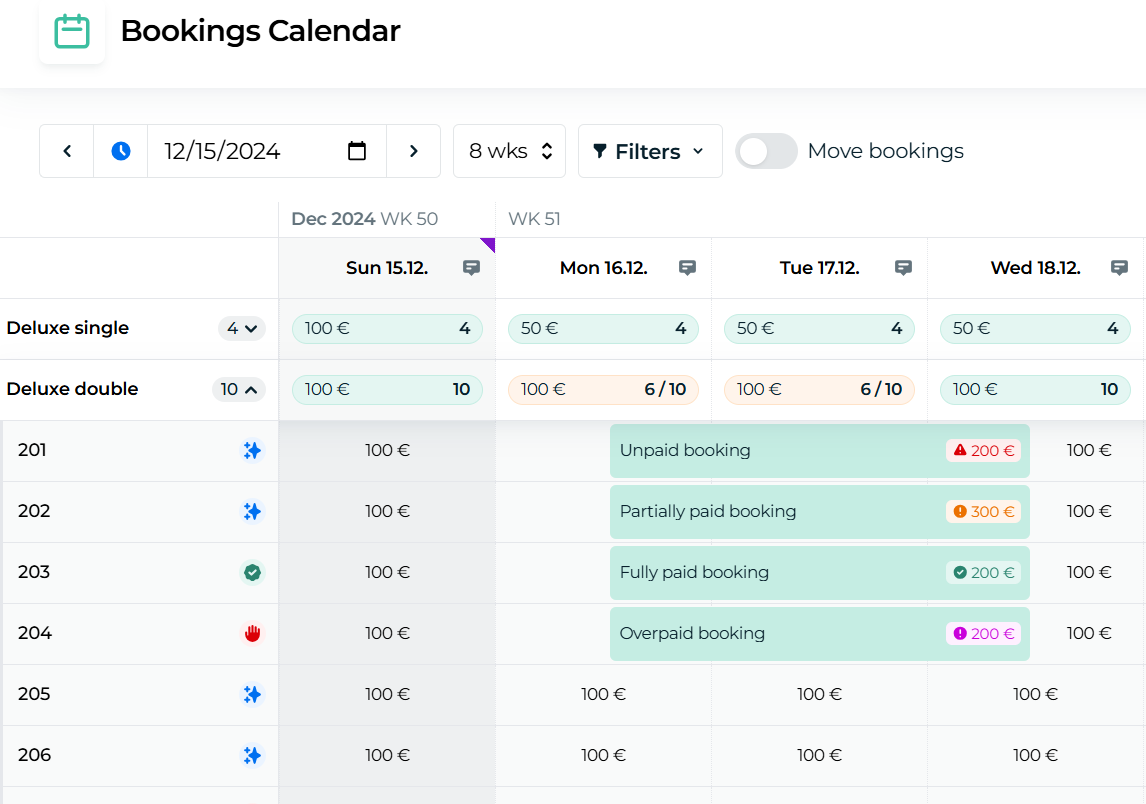Advance to the next date period
The width and height of the screenshot is (1146, 804).
click(x=413, y=151)
